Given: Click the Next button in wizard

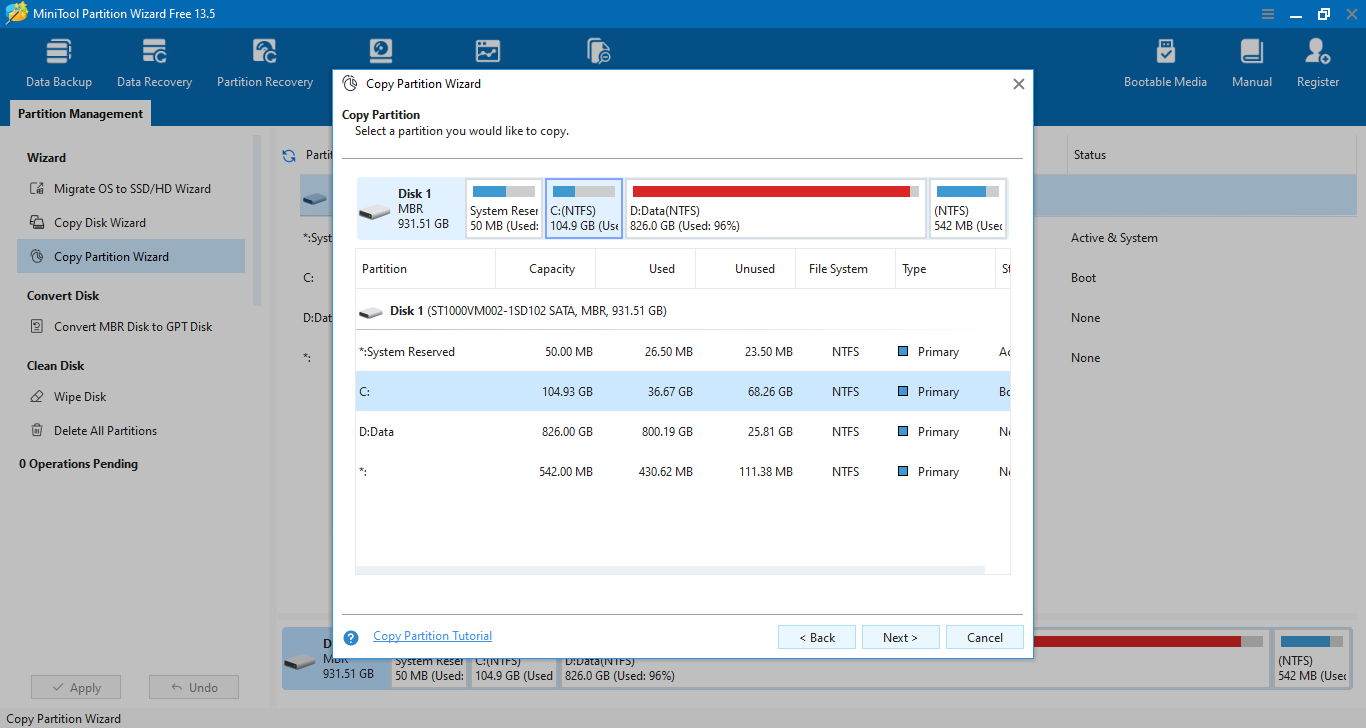Looking at the screenshot, I should (x=900, y=638).
